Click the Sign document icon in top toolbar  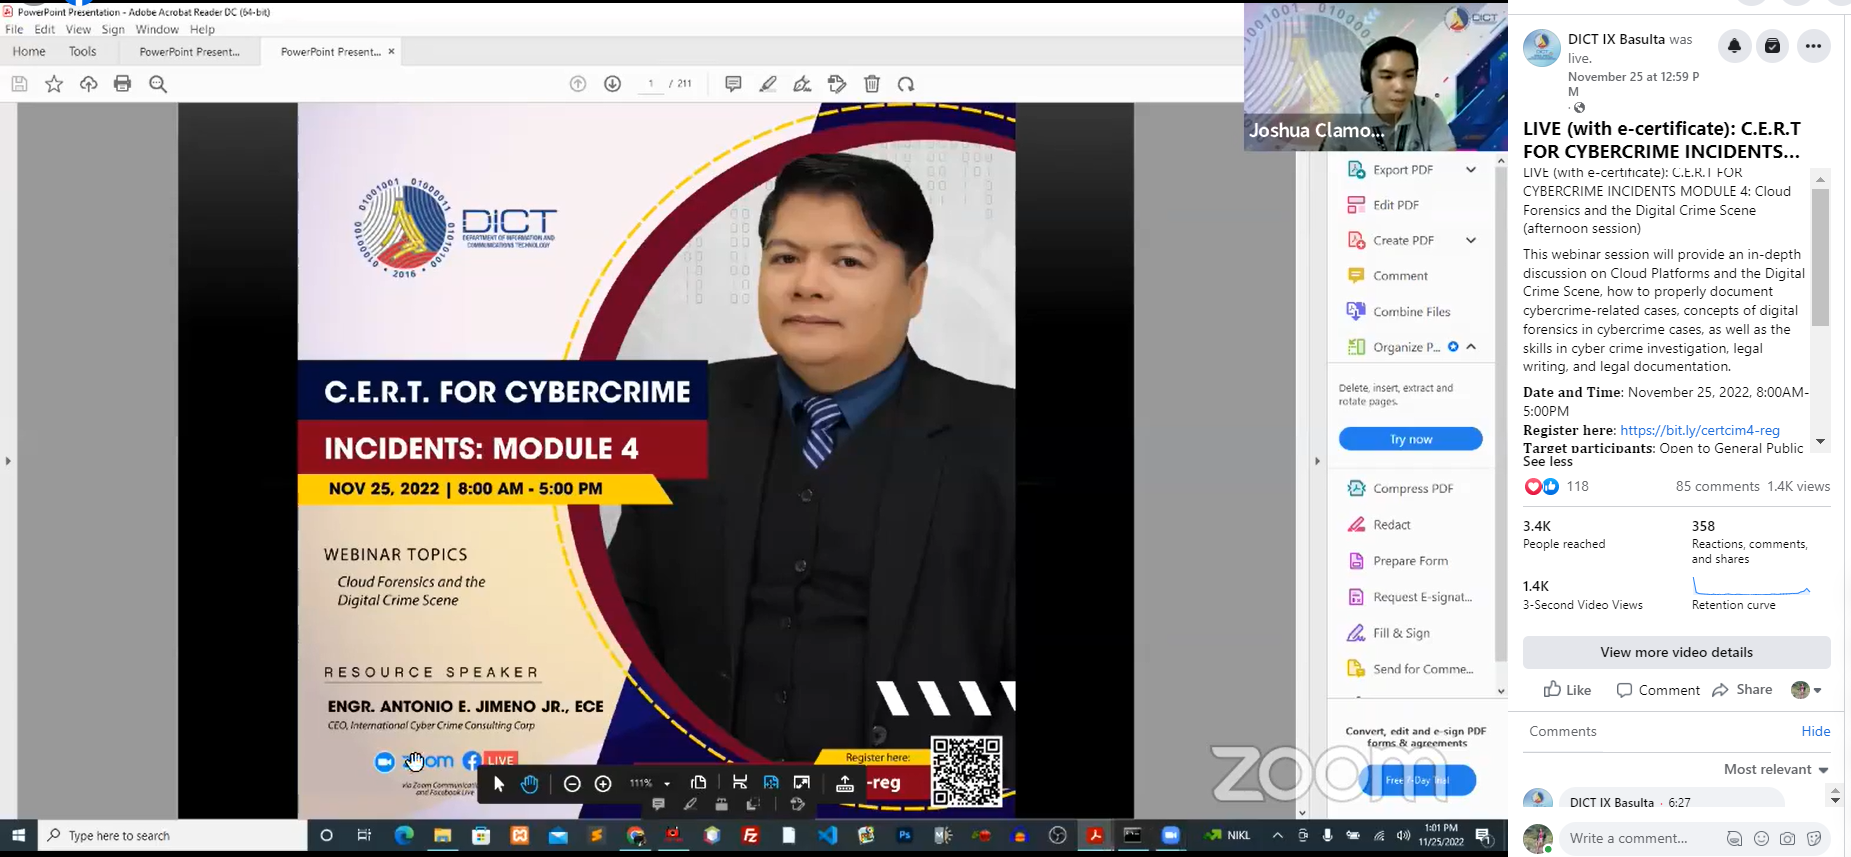pos(802,84)
